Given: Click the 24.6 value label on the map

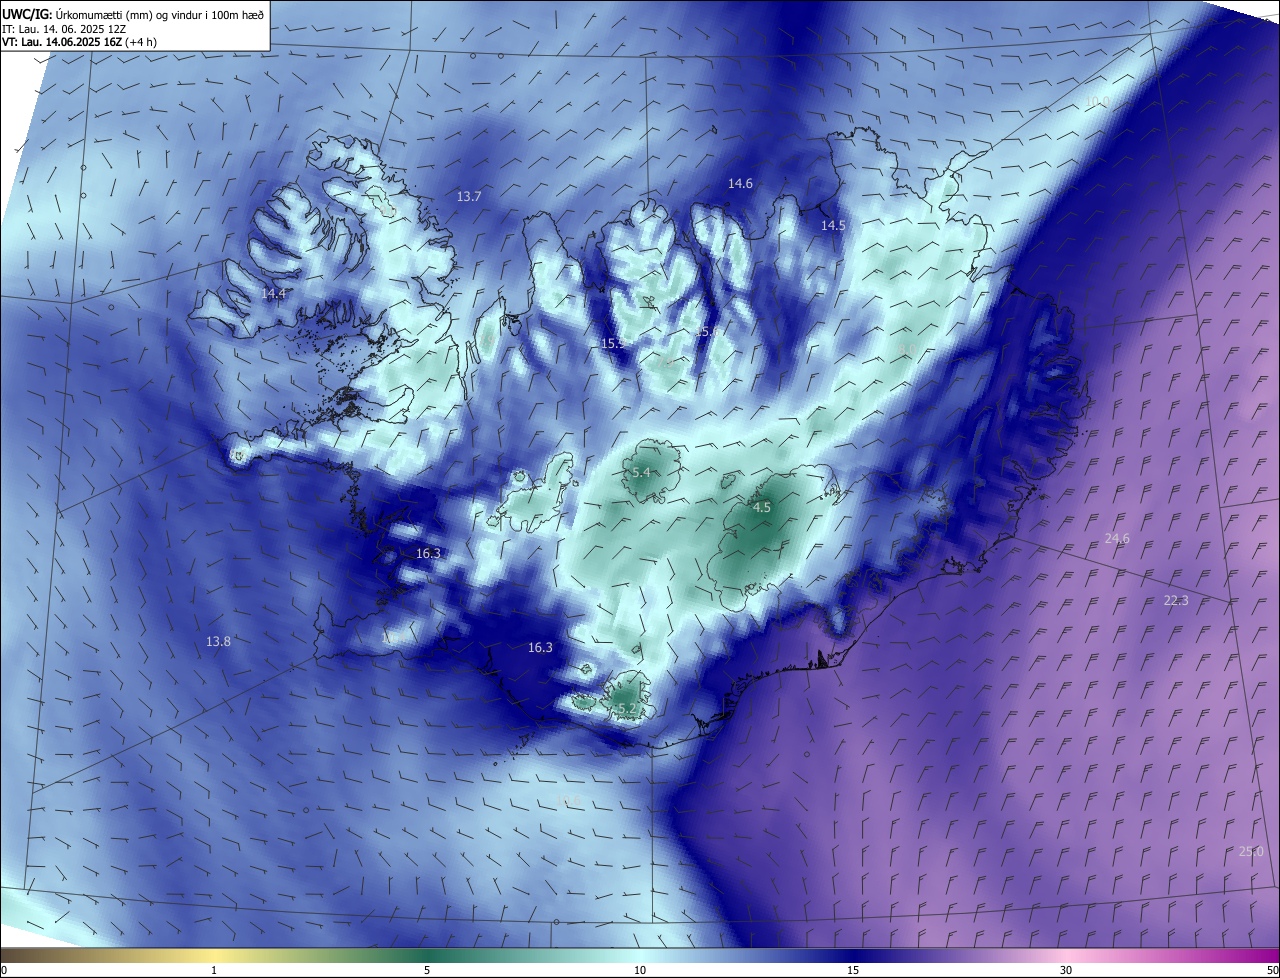Looking at the screenshot, I should coord(1117,538).
